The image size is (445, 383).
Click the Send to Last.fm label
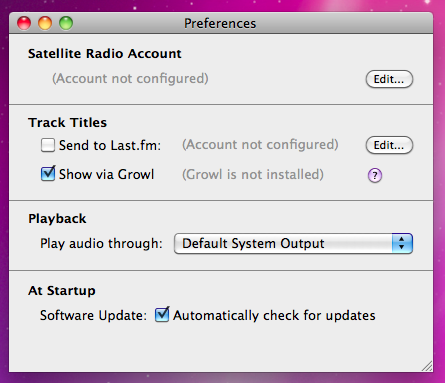pyautogui.click(x=110, y=146)
